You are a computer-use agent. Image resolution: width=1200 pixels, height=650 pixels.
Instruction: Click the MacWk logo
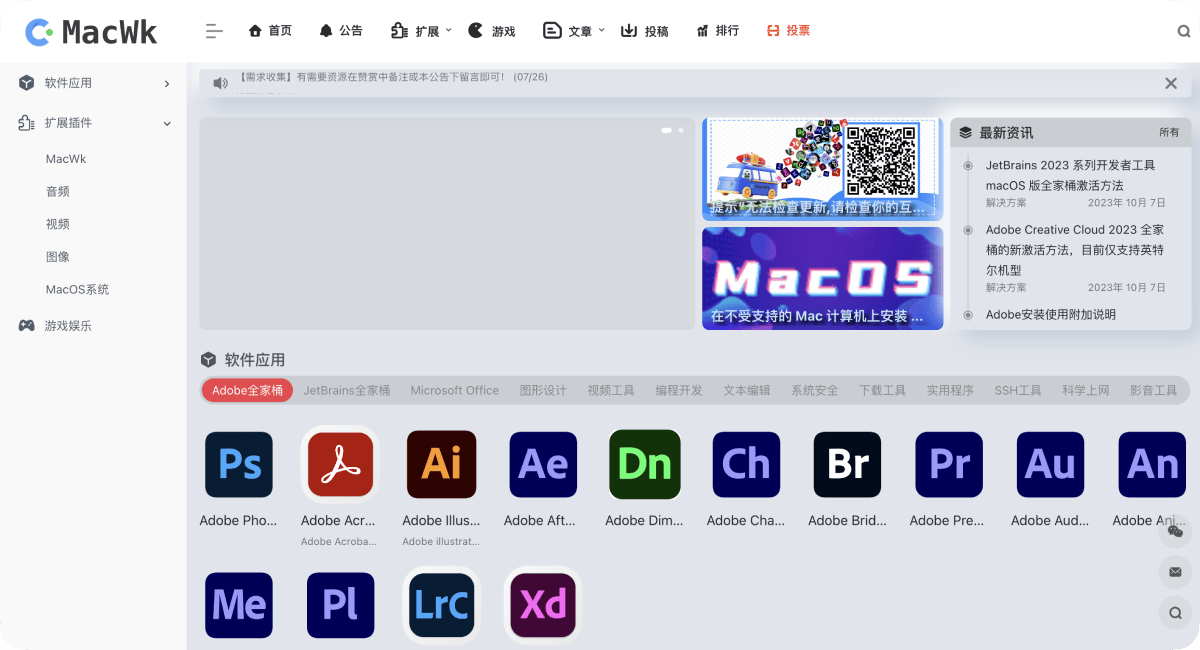[x=91, y=32]
